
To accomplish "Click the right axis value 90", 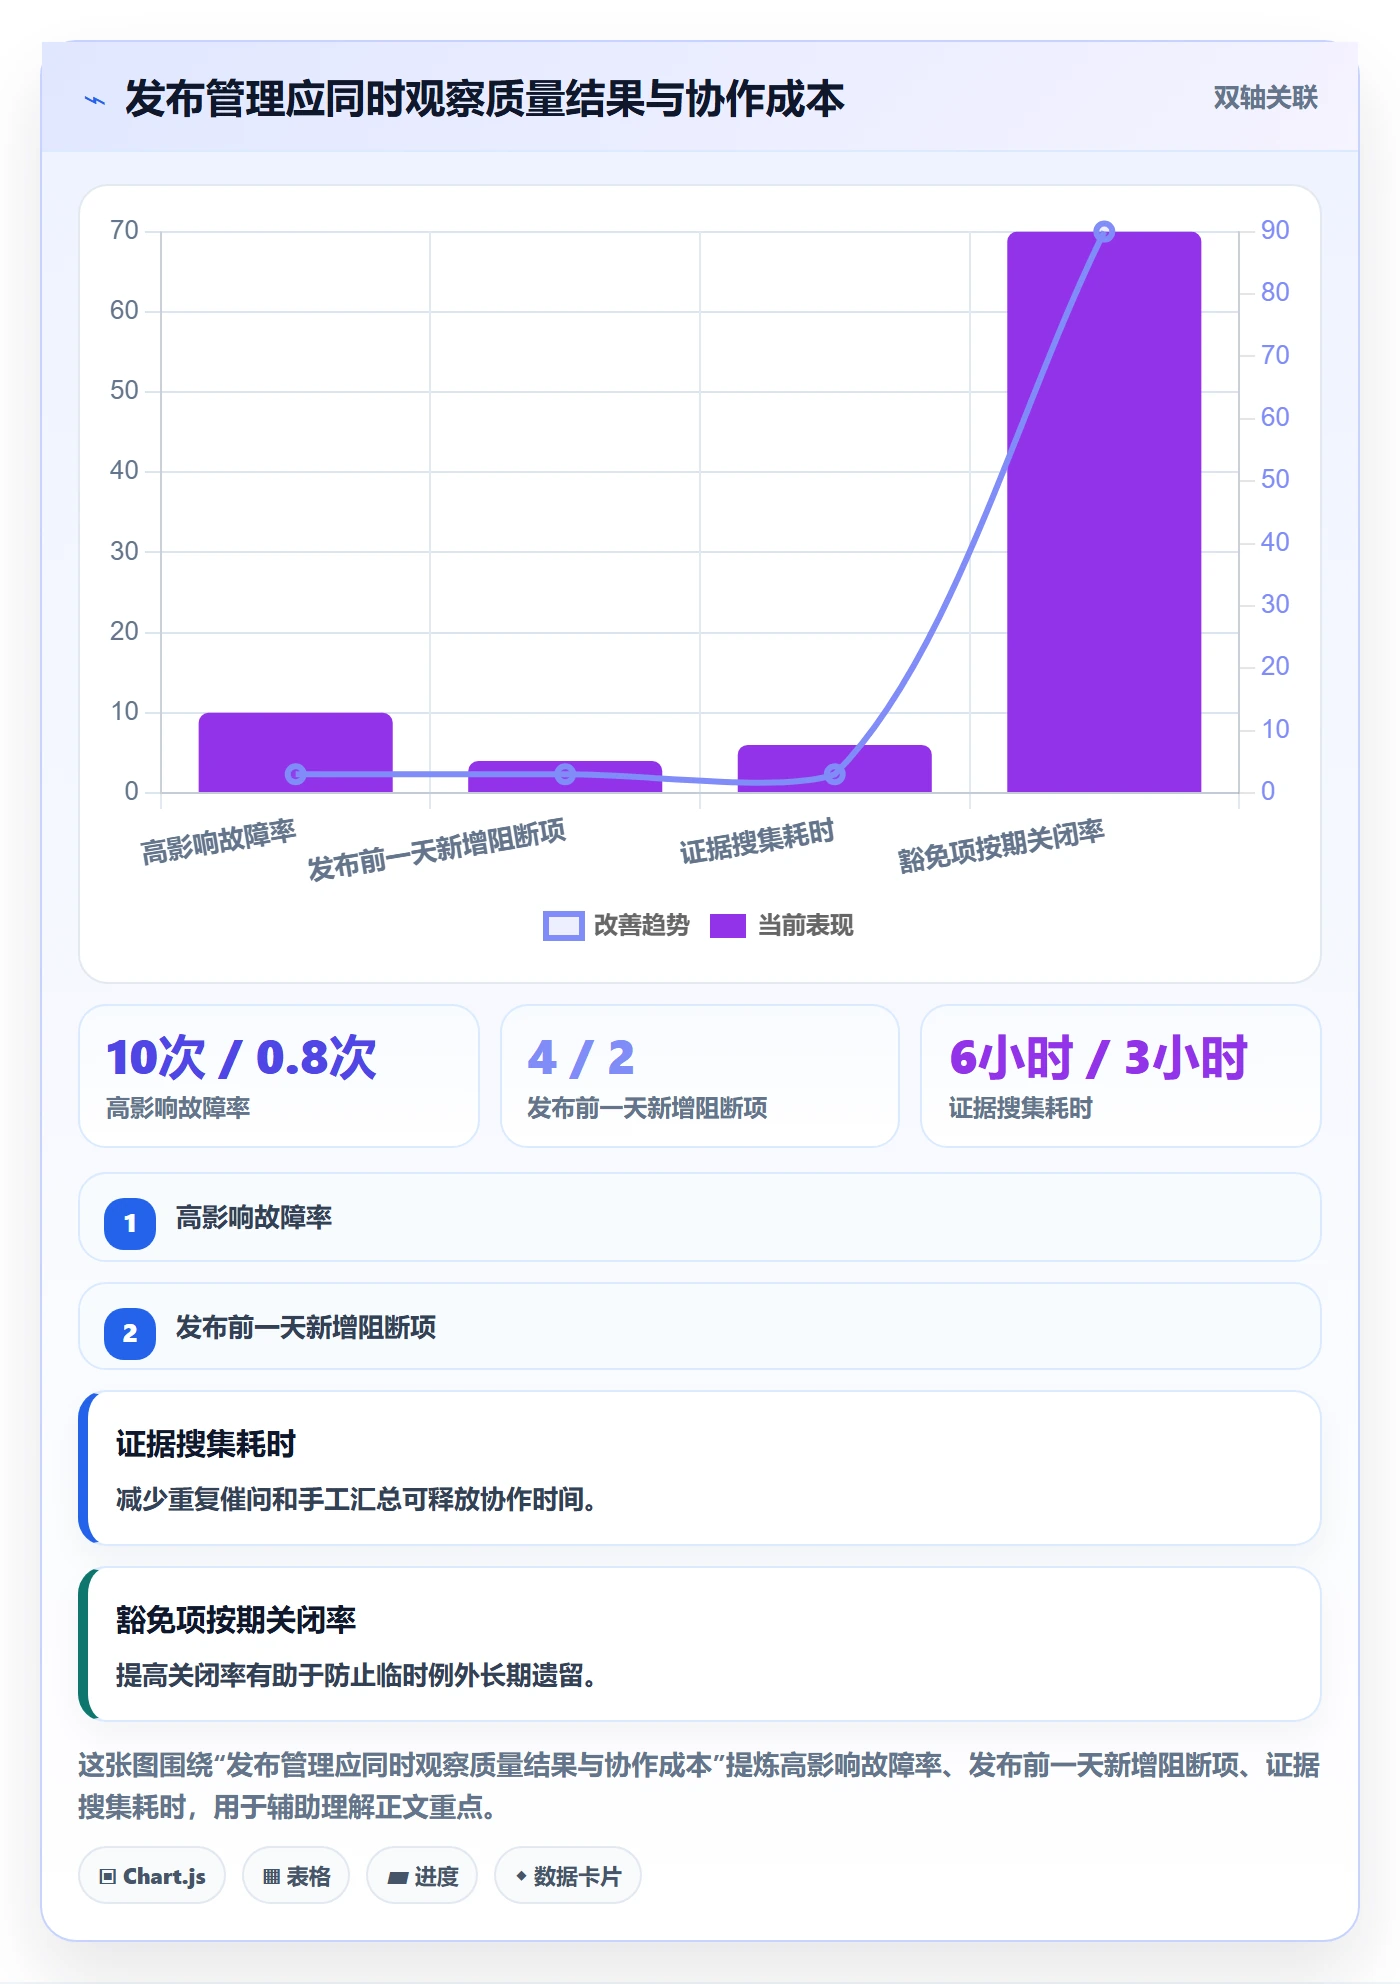I will 1275,231.
